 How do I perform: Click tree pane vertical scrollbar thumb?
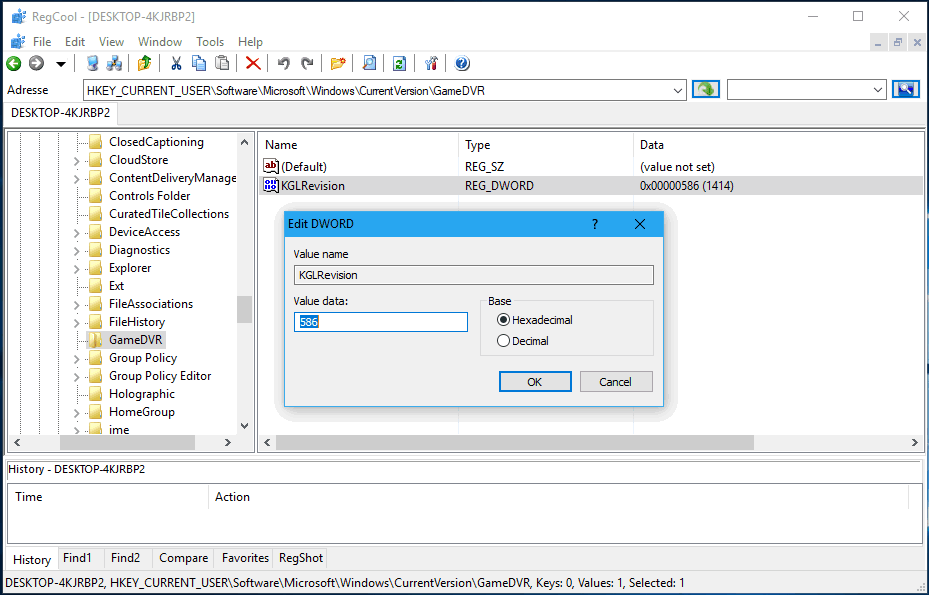point(244,309)
